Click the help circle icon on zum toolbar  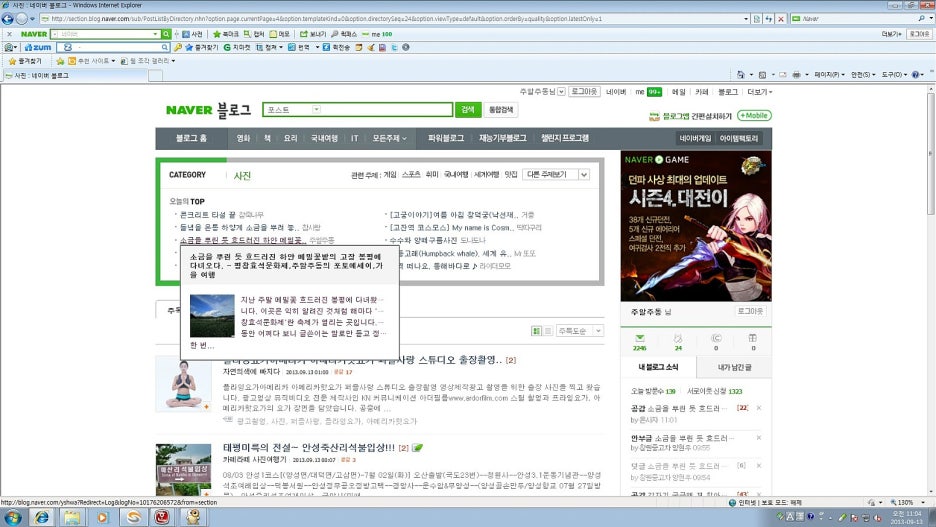(x=406, y=47)
